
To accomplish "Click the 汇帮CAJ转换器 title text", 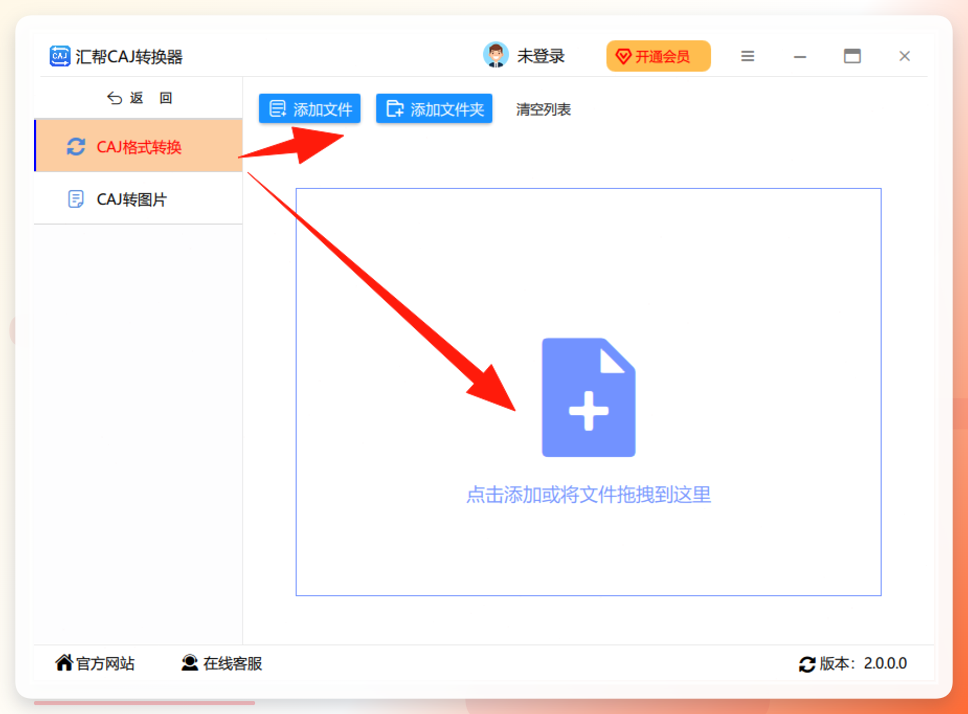I will coord(129,57).
